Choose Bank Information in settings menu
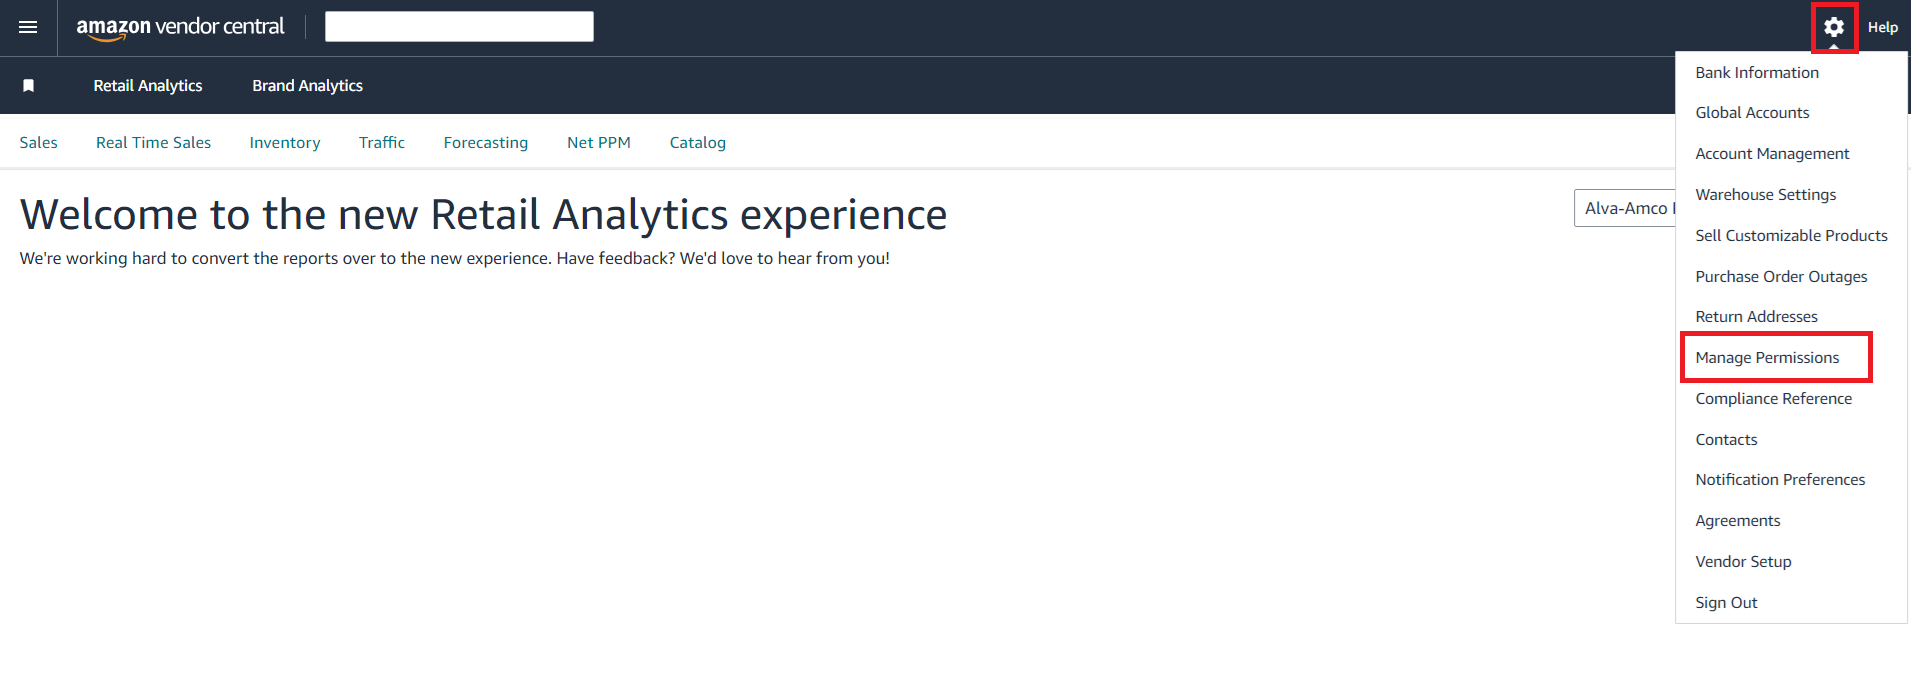Image resolution: width=1911 pixels, height=682 pixels. pos(1757,73)
